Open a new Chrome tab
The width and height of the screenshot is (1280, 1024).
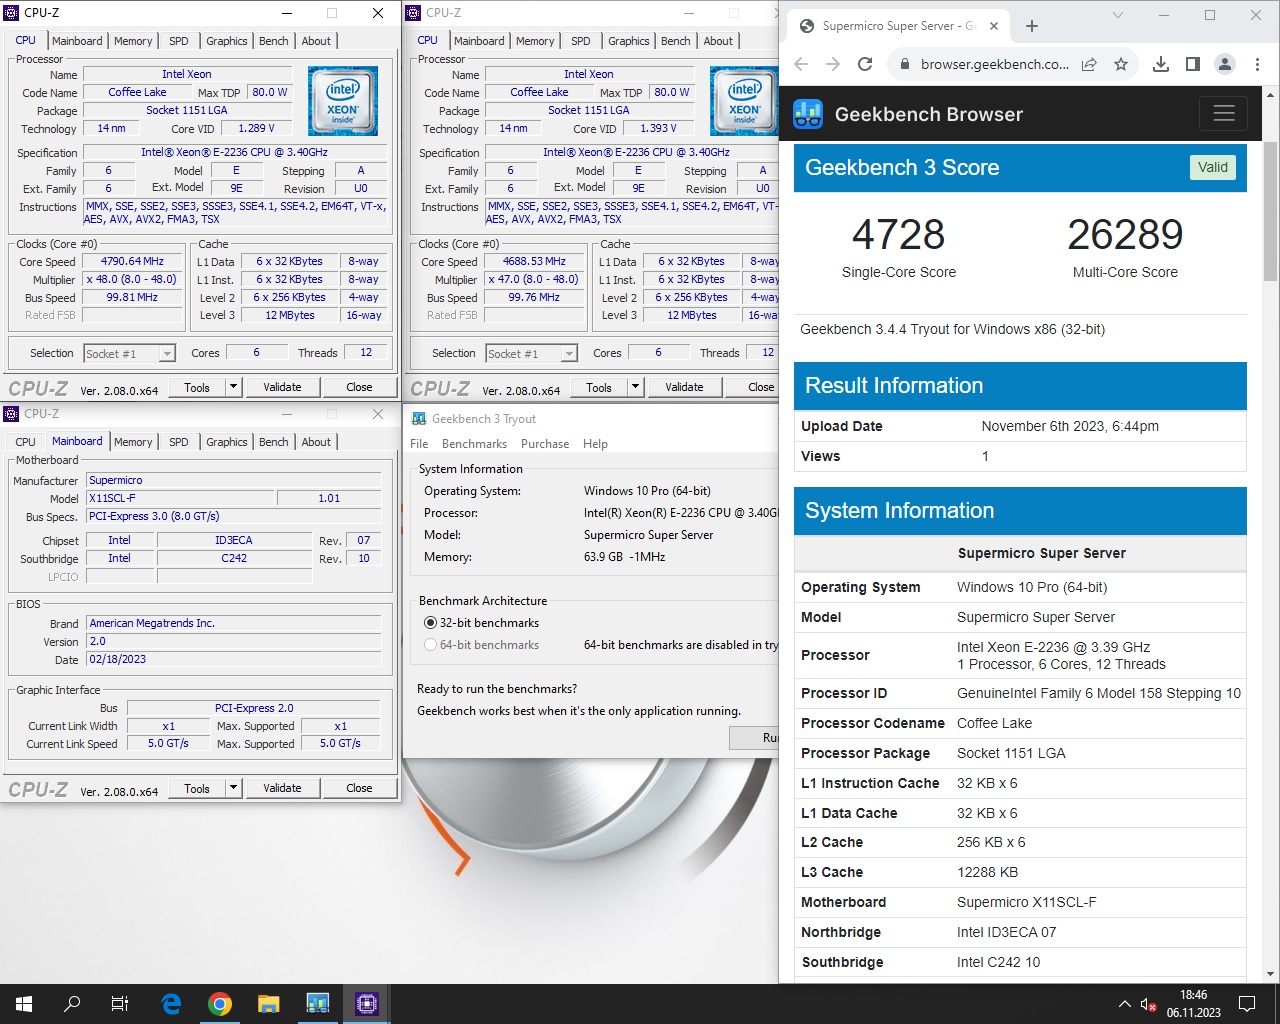(x=1032, y=26)
